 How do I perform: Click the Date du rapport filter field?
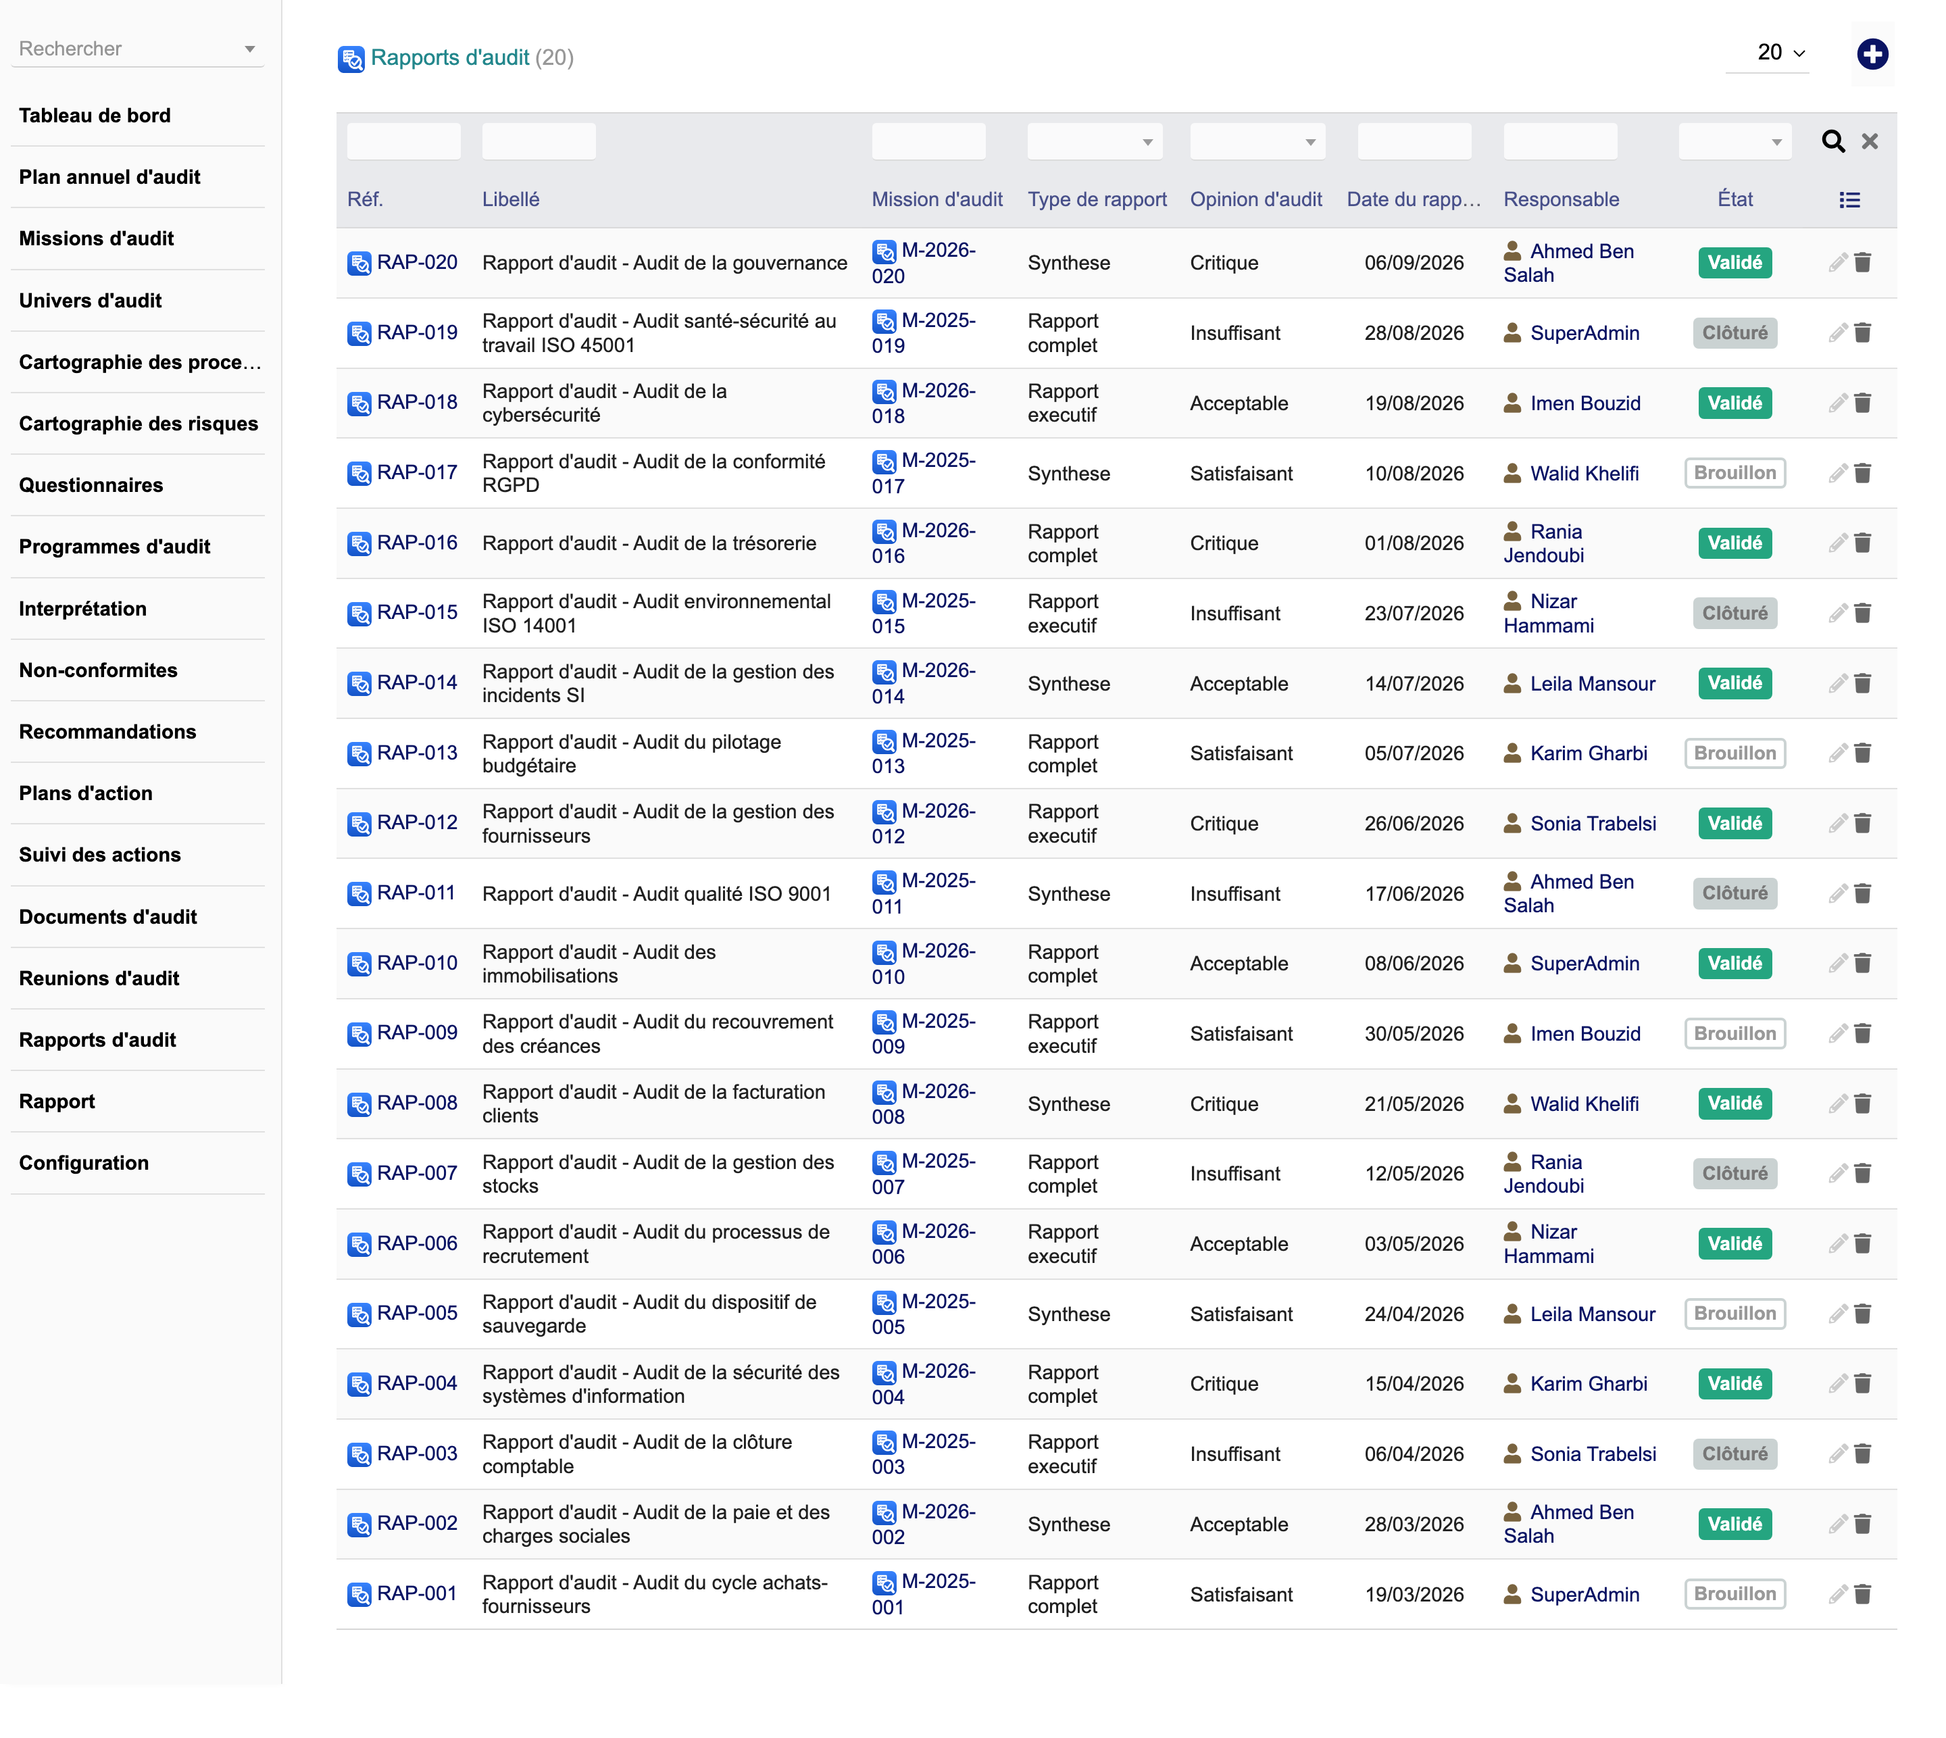coord(1413,142)
